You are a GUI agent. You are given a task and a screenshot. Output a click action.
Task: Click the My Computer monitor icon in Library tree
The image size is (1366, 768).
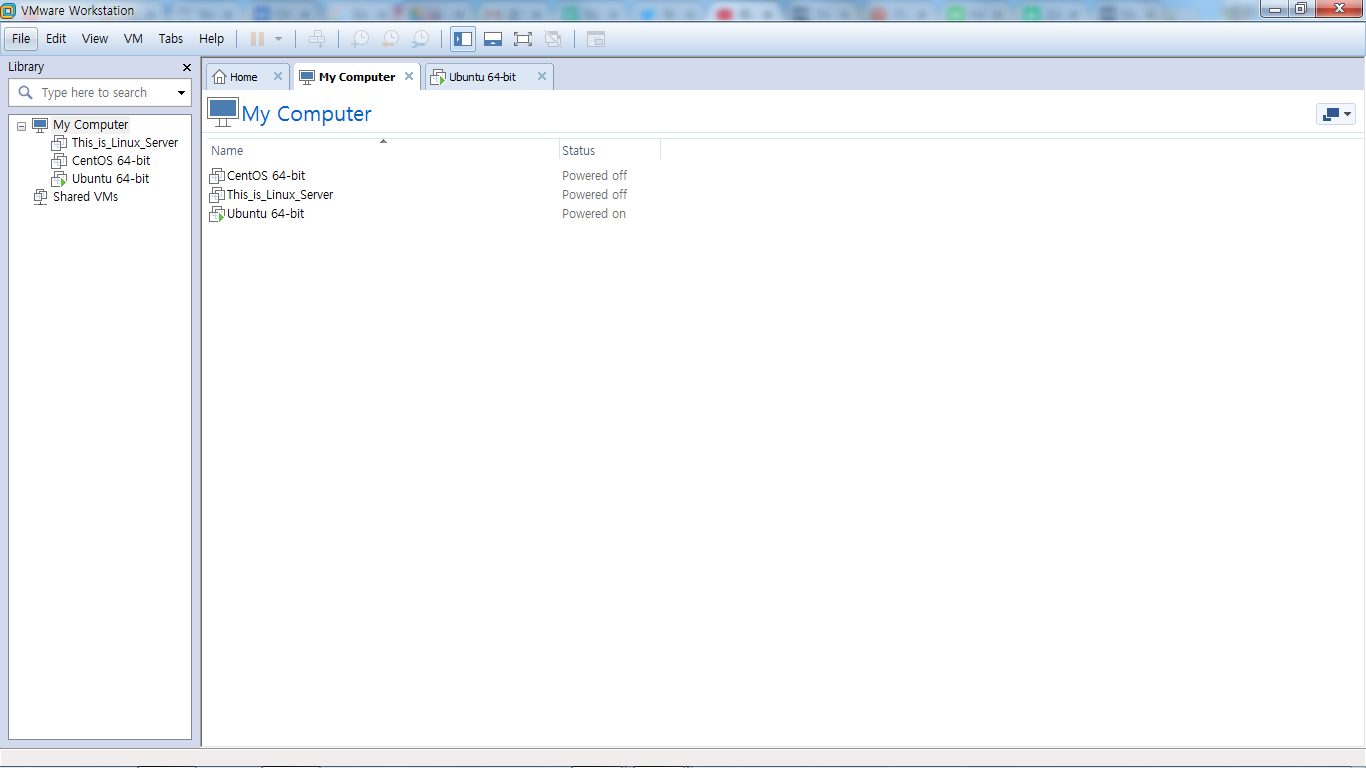click(40, 125)
